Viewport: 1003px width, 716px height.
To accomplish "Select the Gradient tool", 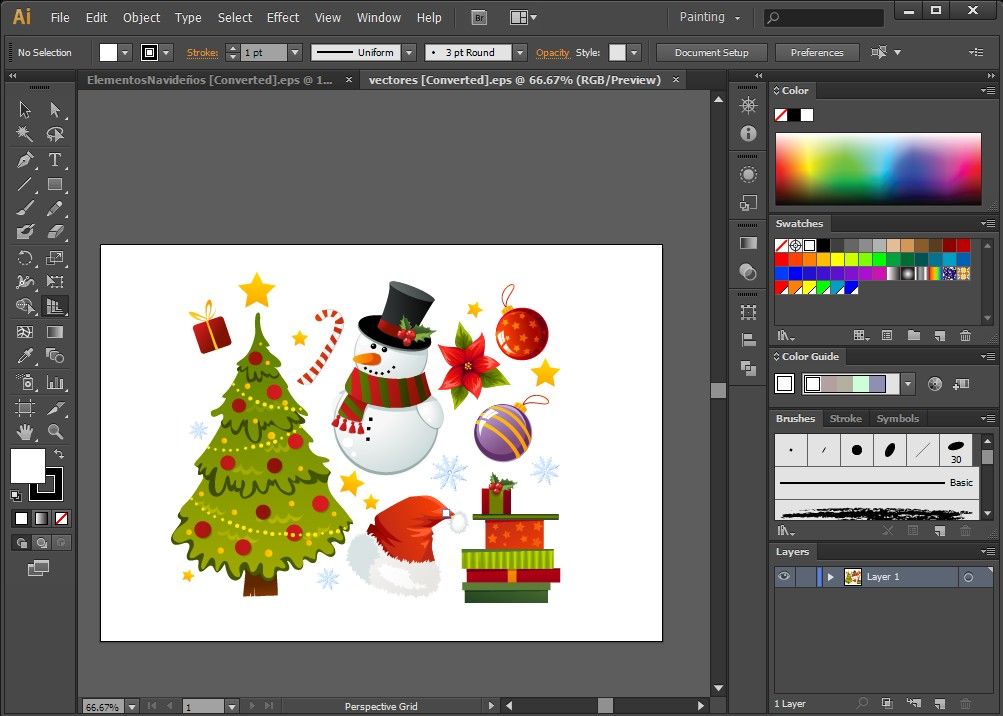I will coord(55,331).
